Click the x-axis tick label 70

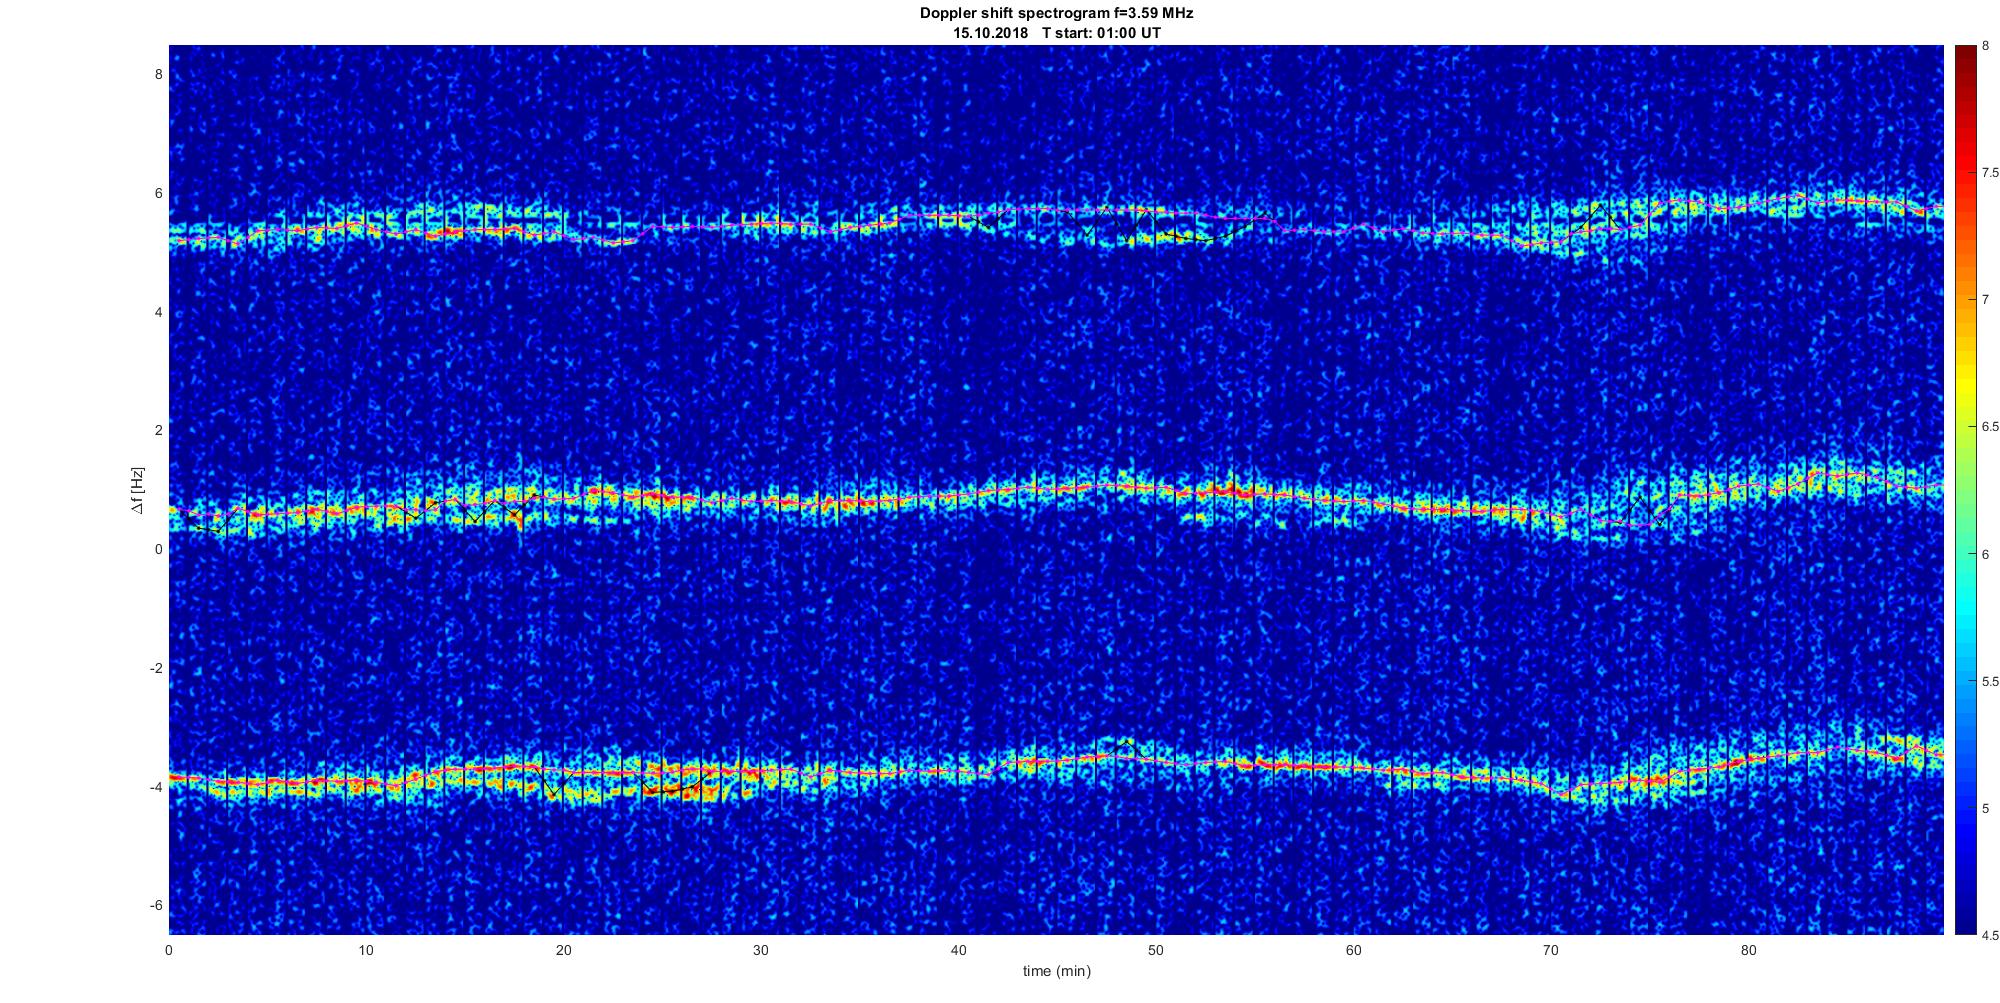[1550, 950]
